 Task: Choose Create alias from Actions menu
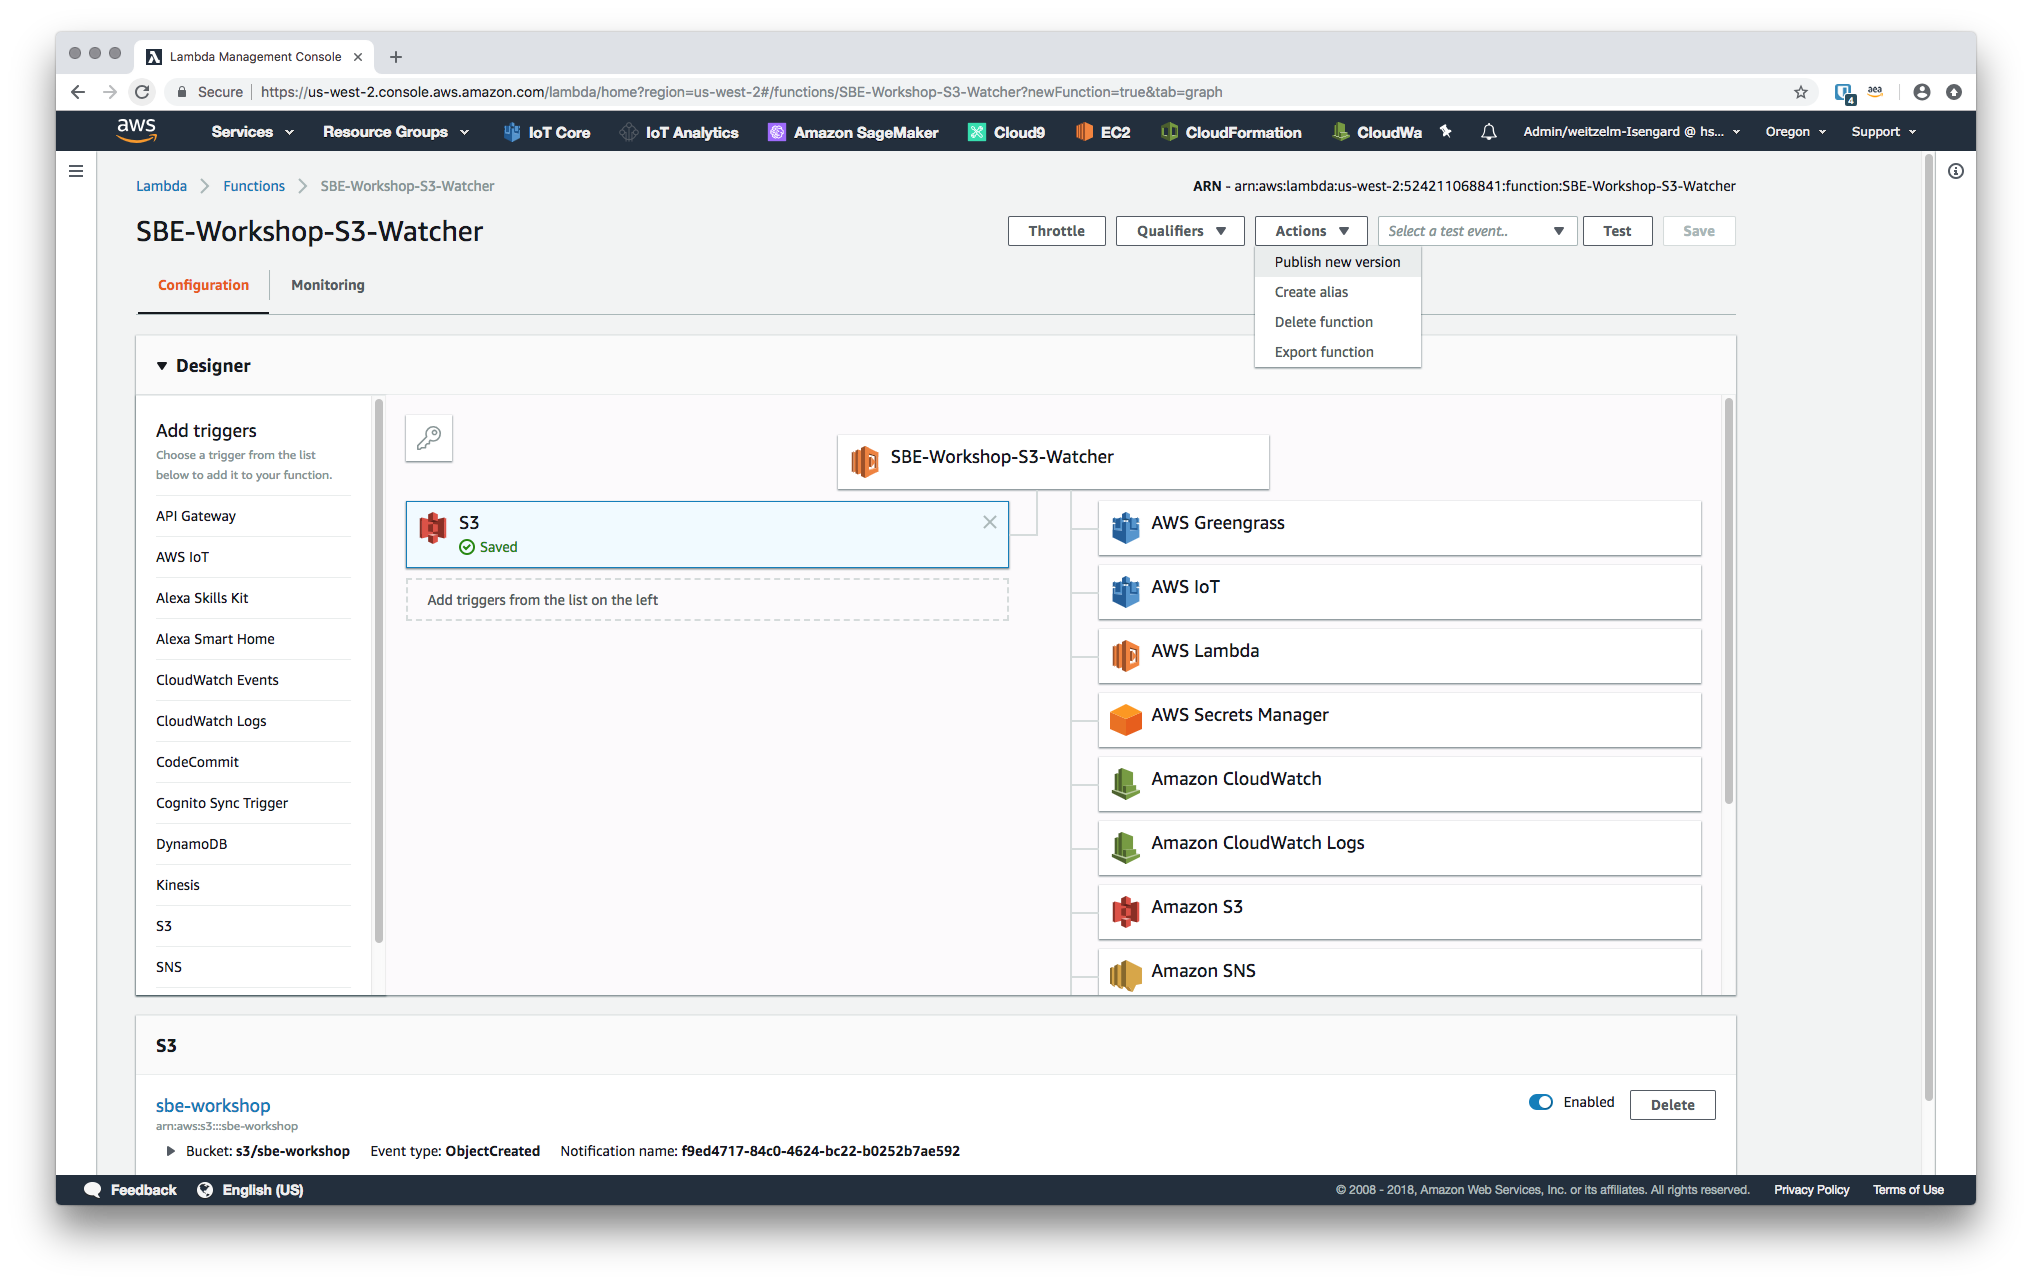click(1337, 292)
